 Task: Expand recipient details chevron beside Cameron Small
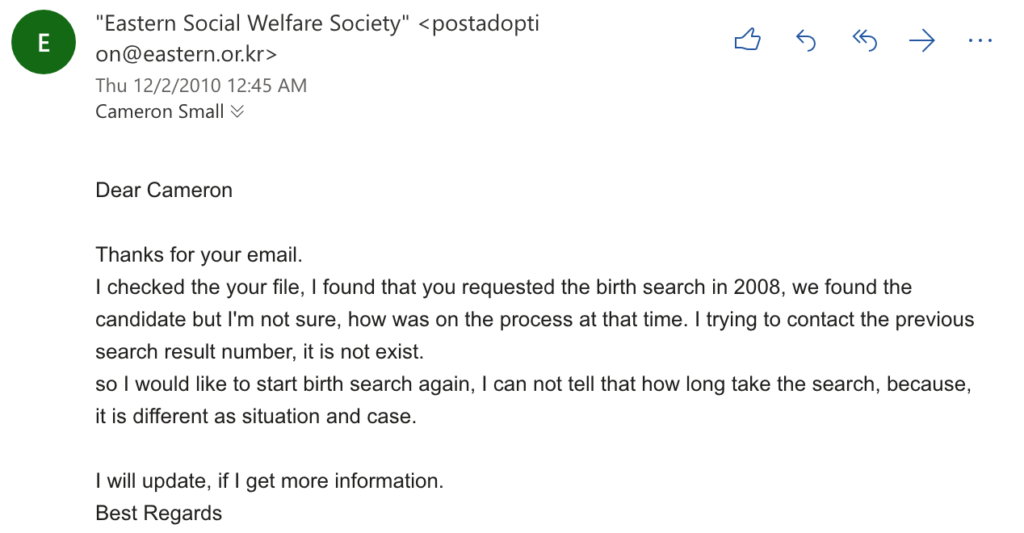pyautogui.click(x=237, y=112)
